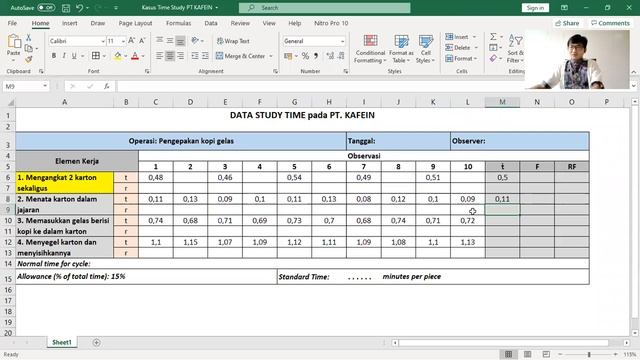Click the Orientation text angle icon
The height and width of the screenshot is (360, 640).
pyautogui.click(x=196, y=40)
